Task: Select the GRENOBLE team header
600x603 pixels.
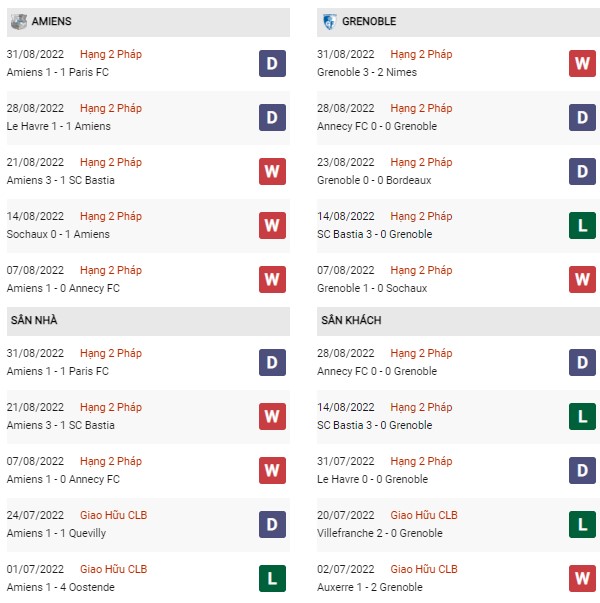Action: click(458, 22)
